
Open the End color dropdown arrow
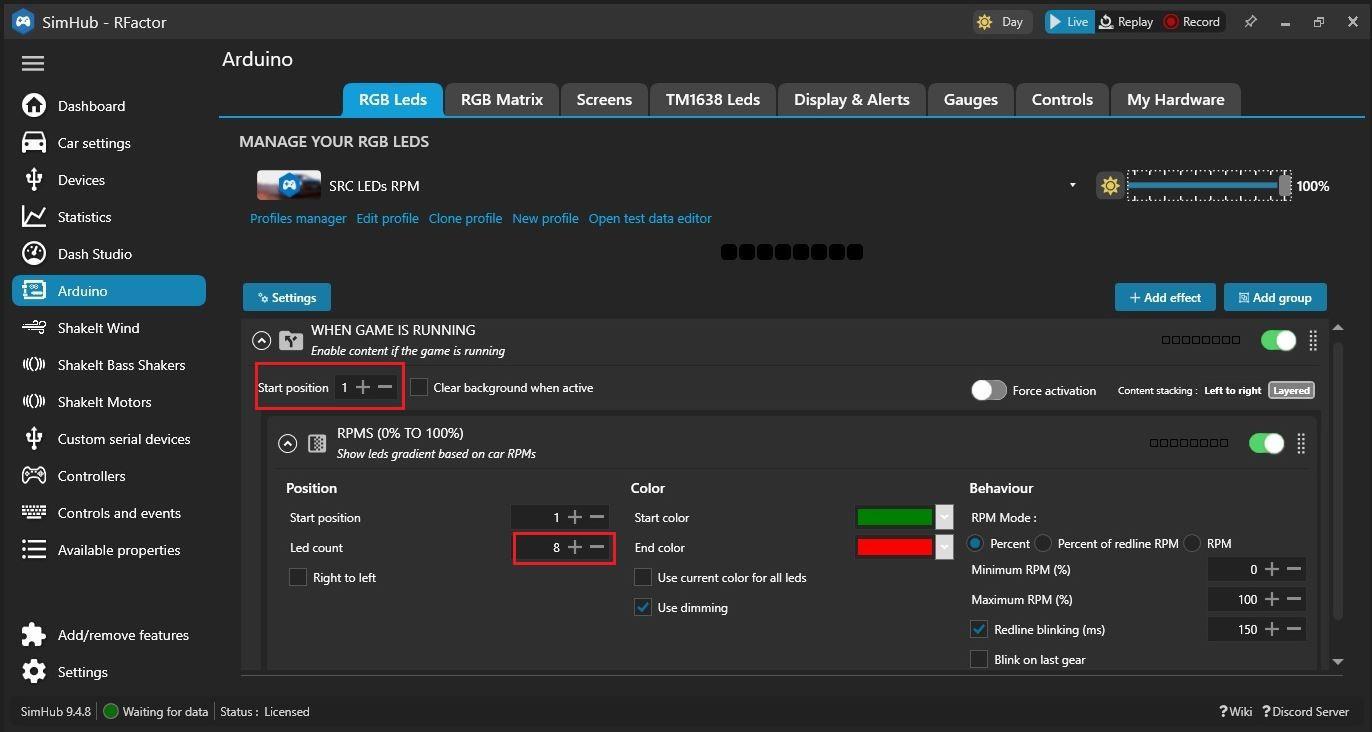coord(944,548)
